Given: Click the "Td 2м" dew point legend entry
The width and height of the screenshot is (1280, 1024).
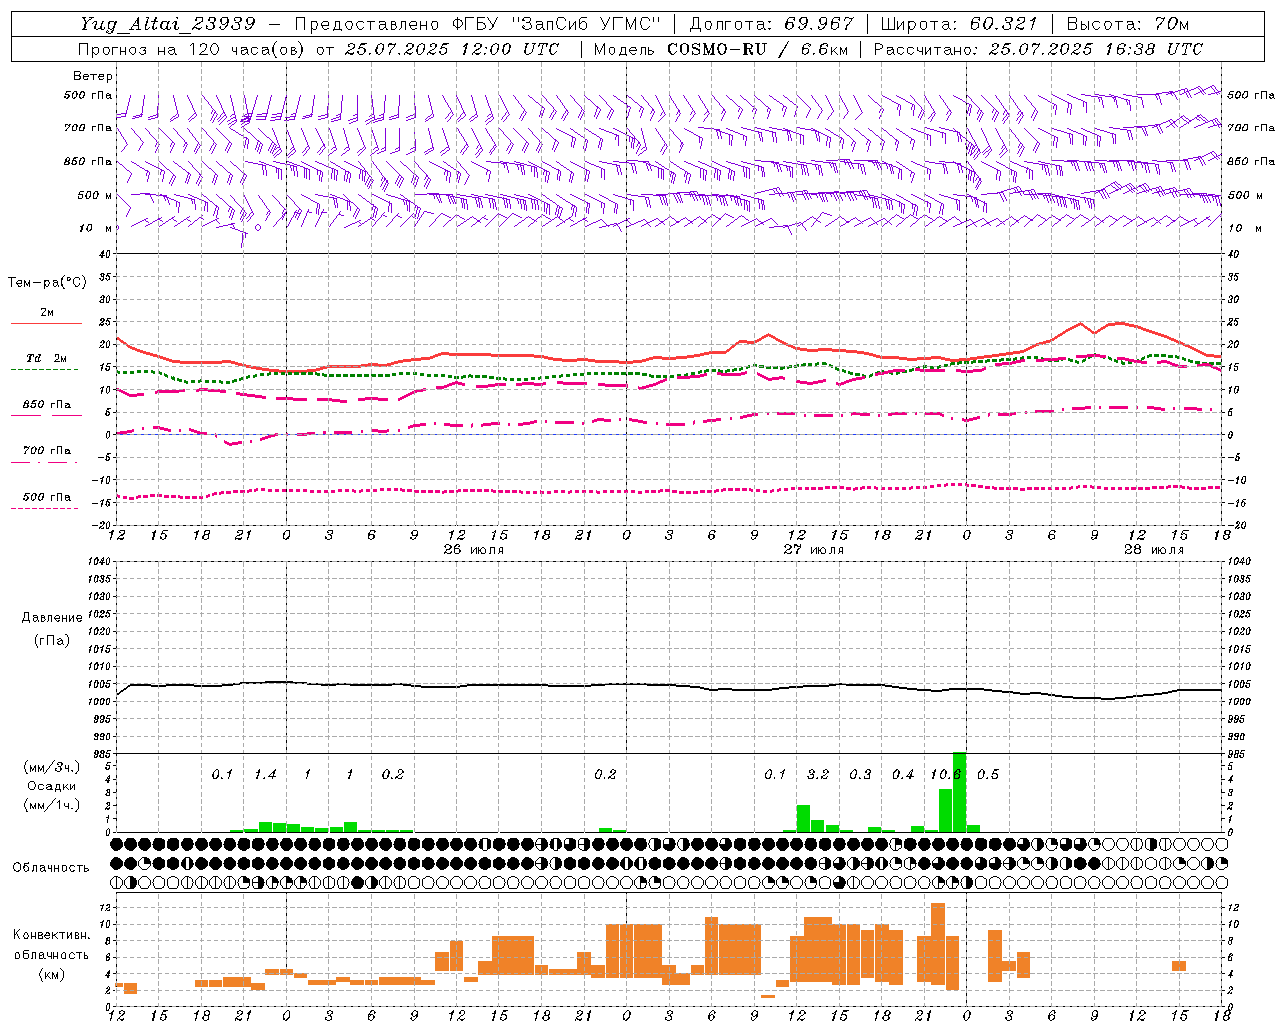Looking at the screenshot, I should point(47,358).
